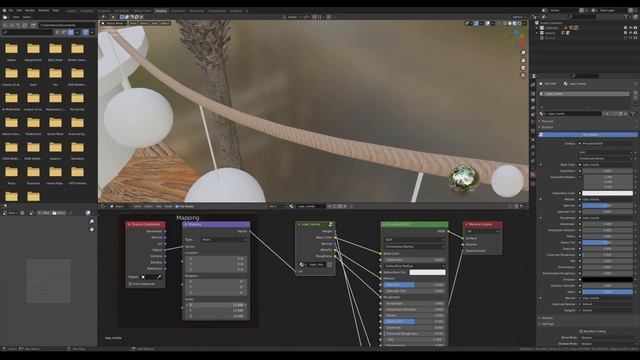Expand the Settings panel in properties
This screenshot has width=640, height=360.
[547, 324]
